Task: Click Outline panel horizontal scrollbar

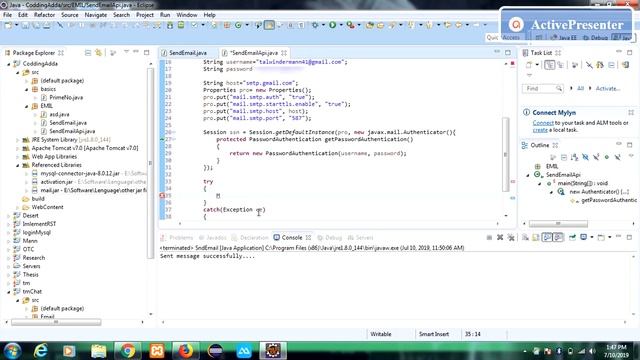Action: 558,224
